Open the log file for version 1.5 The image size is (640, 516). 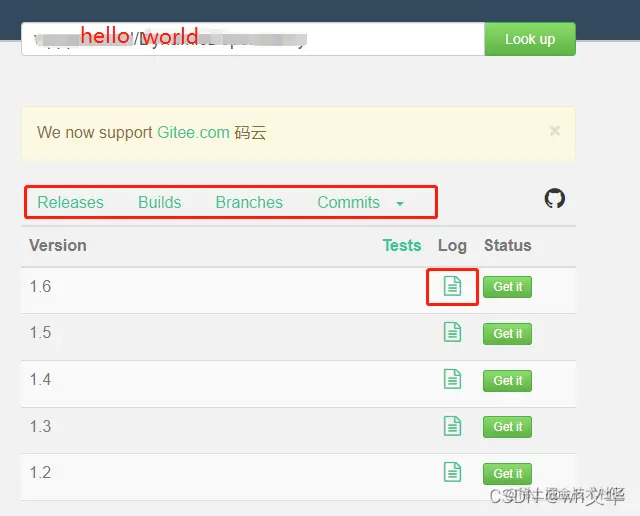pos(452,332)
